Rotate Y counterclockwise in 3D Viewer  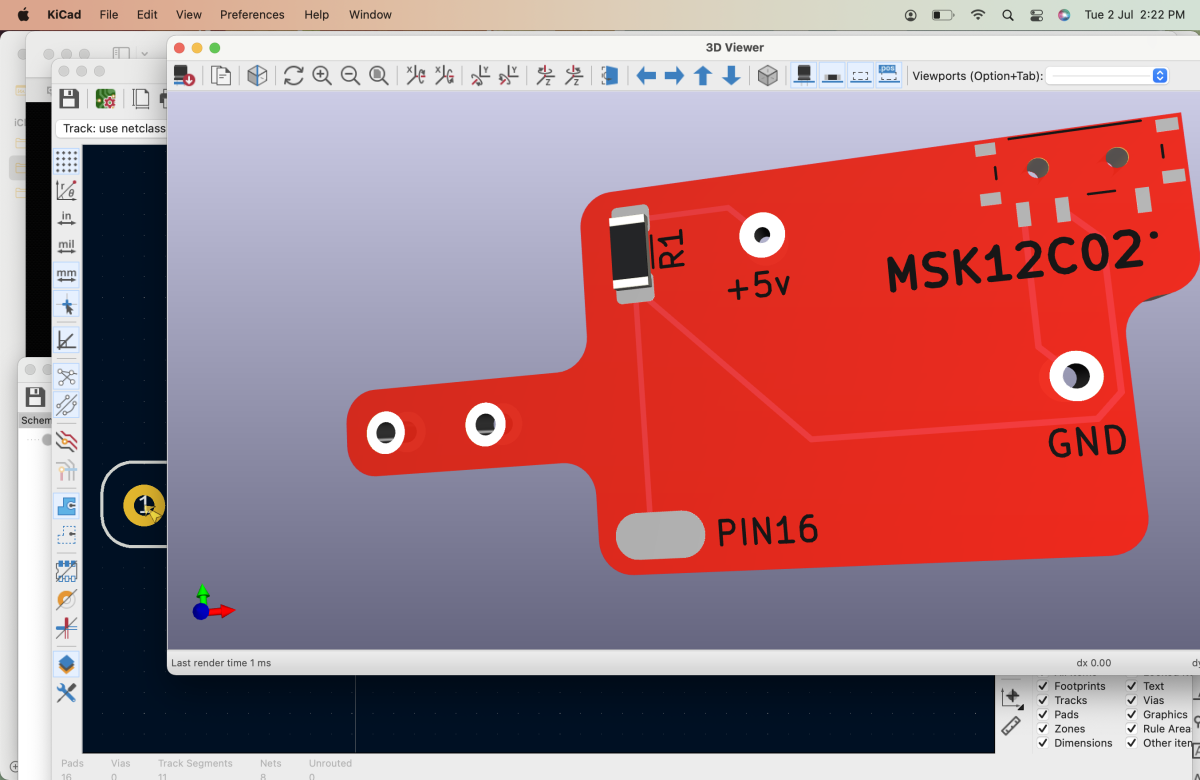click(x=509, y=76)
